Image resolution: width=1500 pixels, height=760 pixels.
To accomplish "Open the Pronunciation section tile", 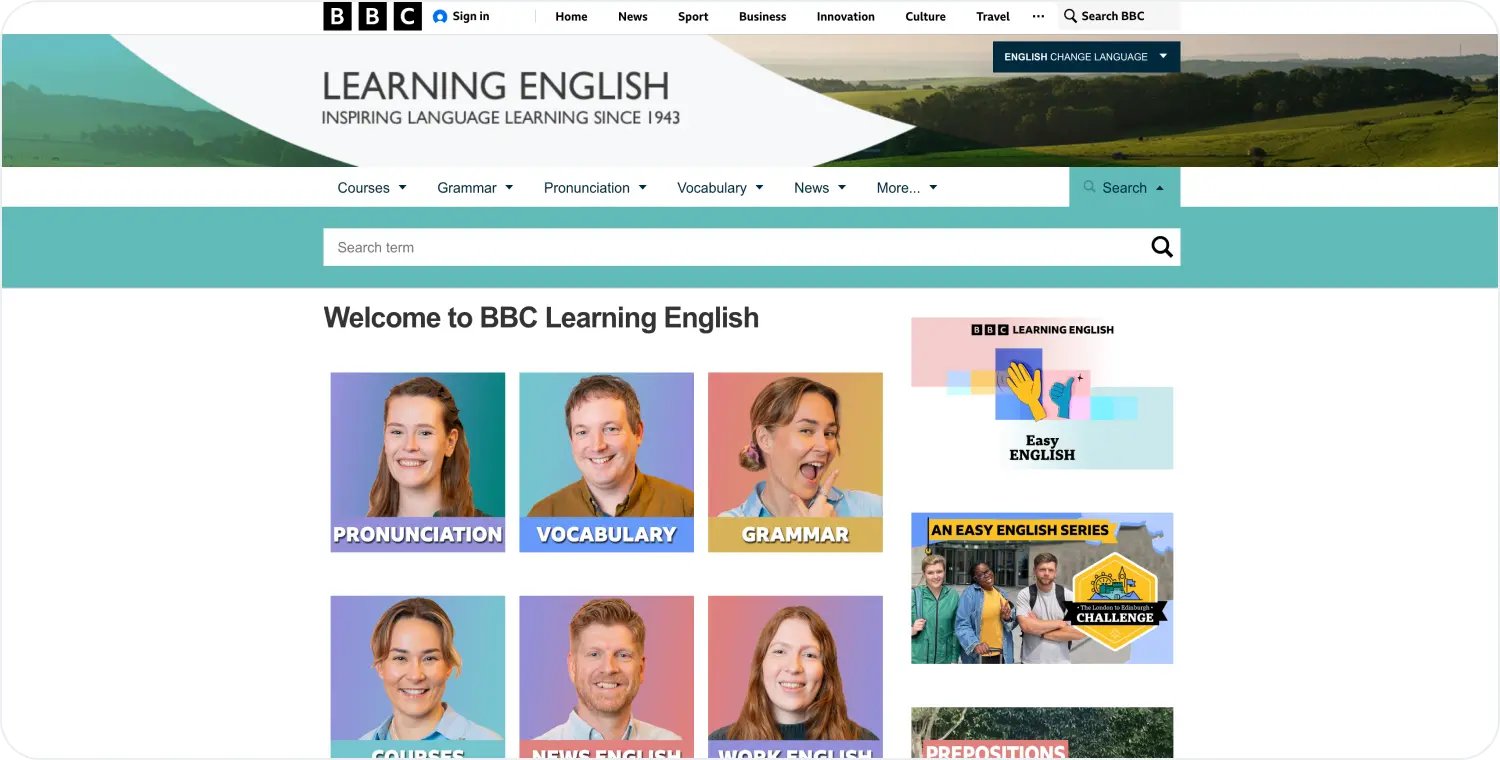I will (x=417, y=461).
